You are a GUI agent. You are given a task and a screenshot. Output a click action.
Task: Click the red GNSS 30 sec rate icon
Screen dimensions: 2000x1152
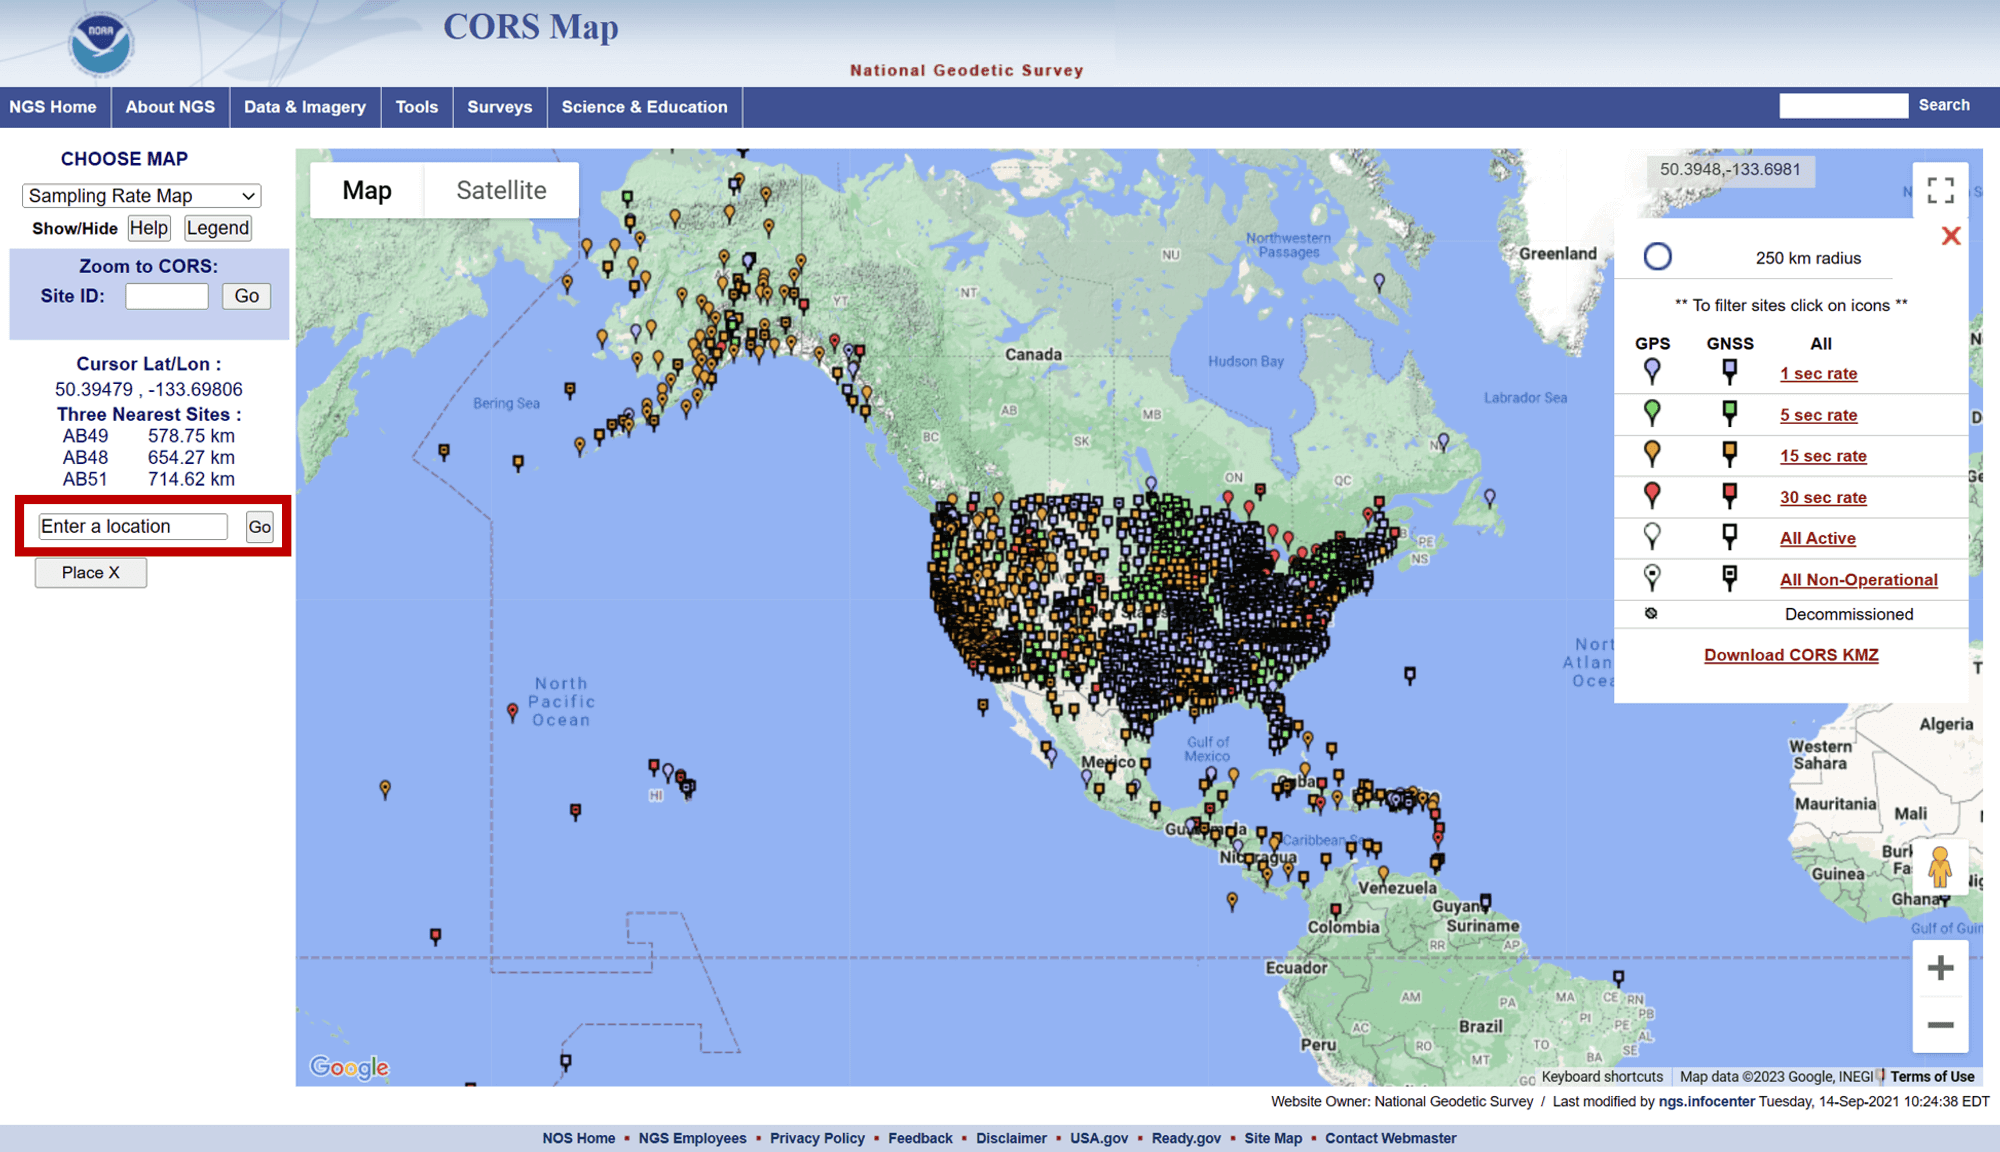(1729, 494)
